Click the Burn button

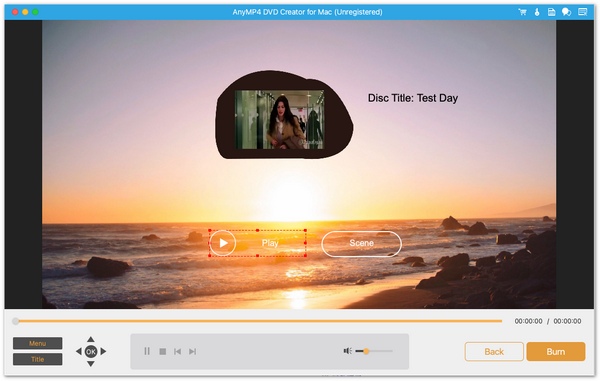556,352
